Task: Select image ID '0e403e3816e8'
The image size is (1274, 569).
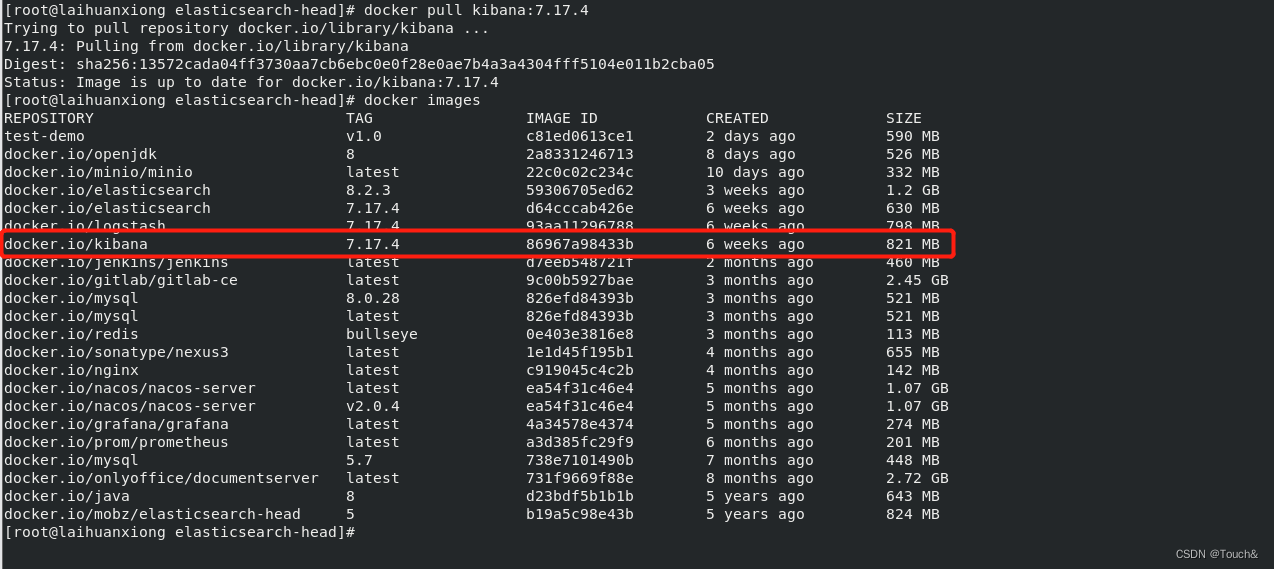Action: (580, 334)
